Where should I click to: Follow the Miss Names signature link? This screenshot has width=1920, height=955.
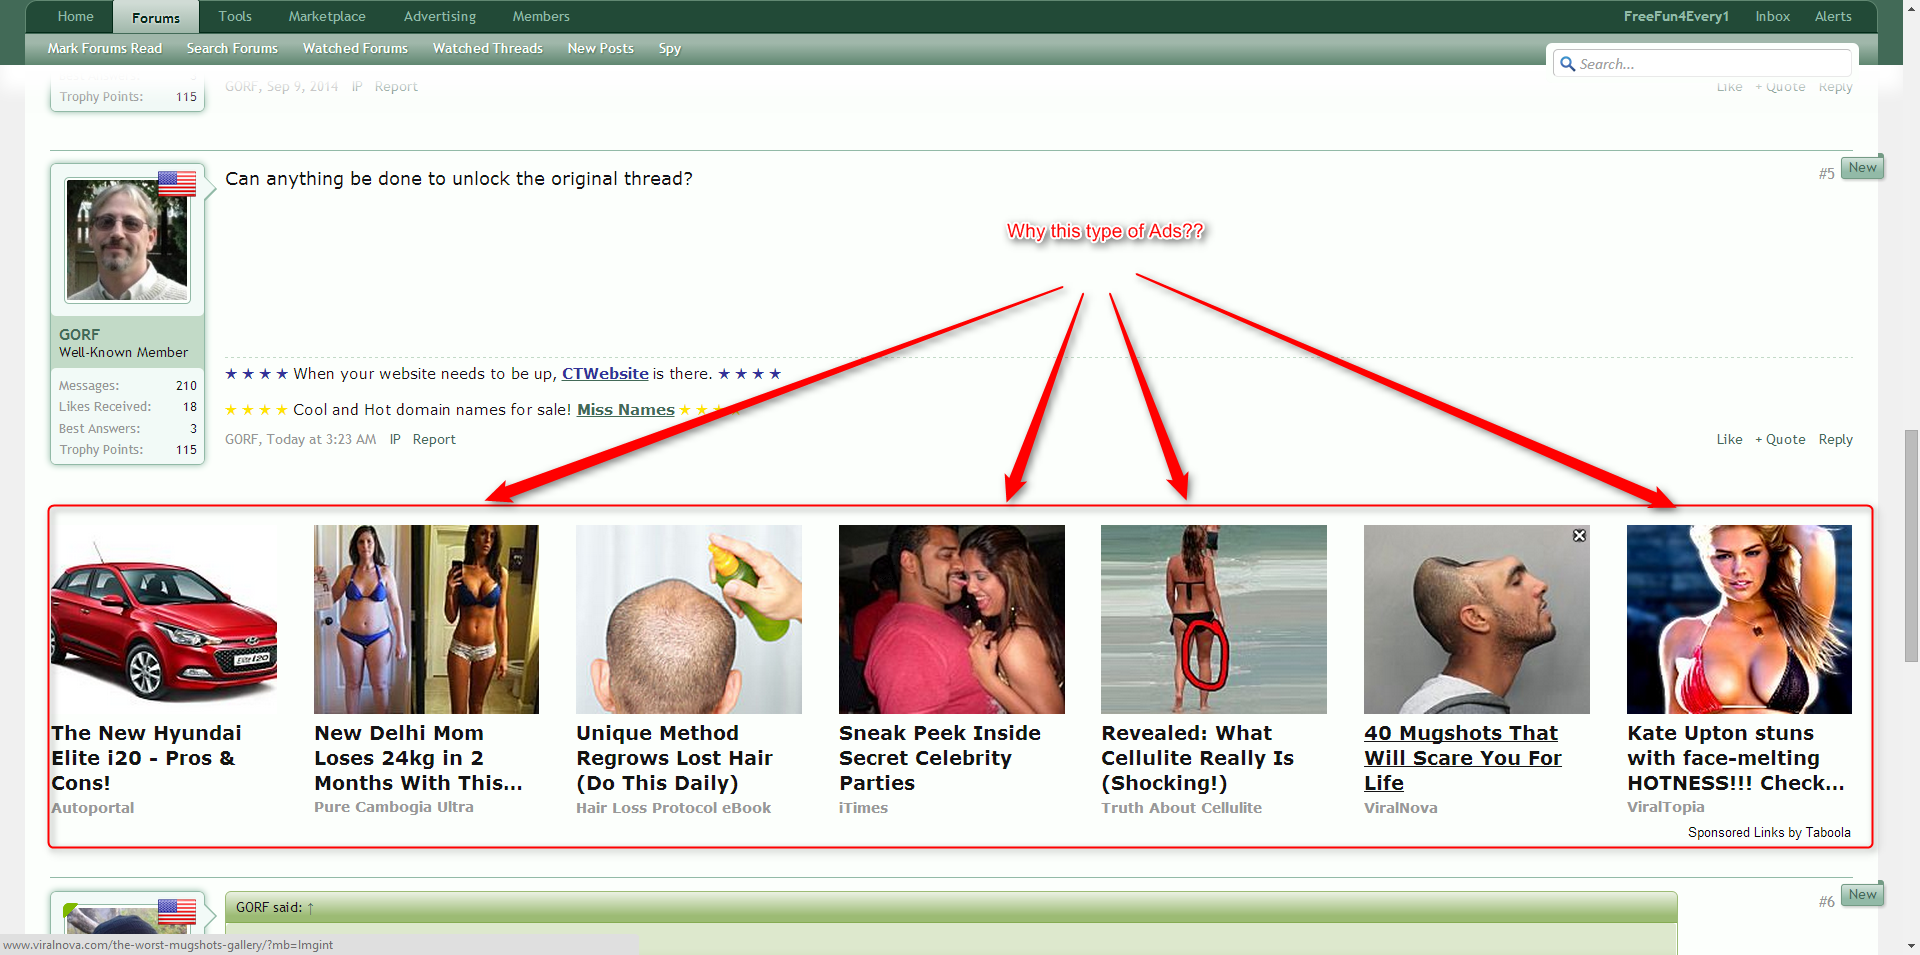[626, 410]
